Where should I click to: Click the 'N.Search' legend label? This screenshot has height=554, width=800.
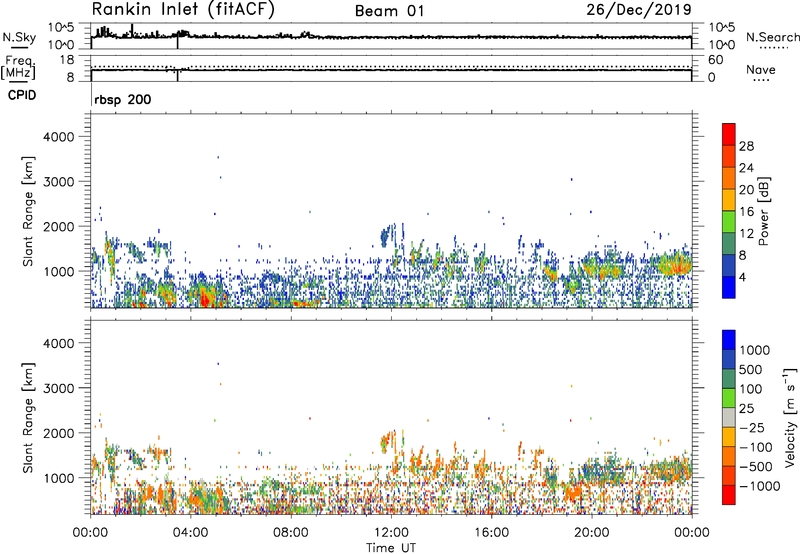click(x=772, y=37)
